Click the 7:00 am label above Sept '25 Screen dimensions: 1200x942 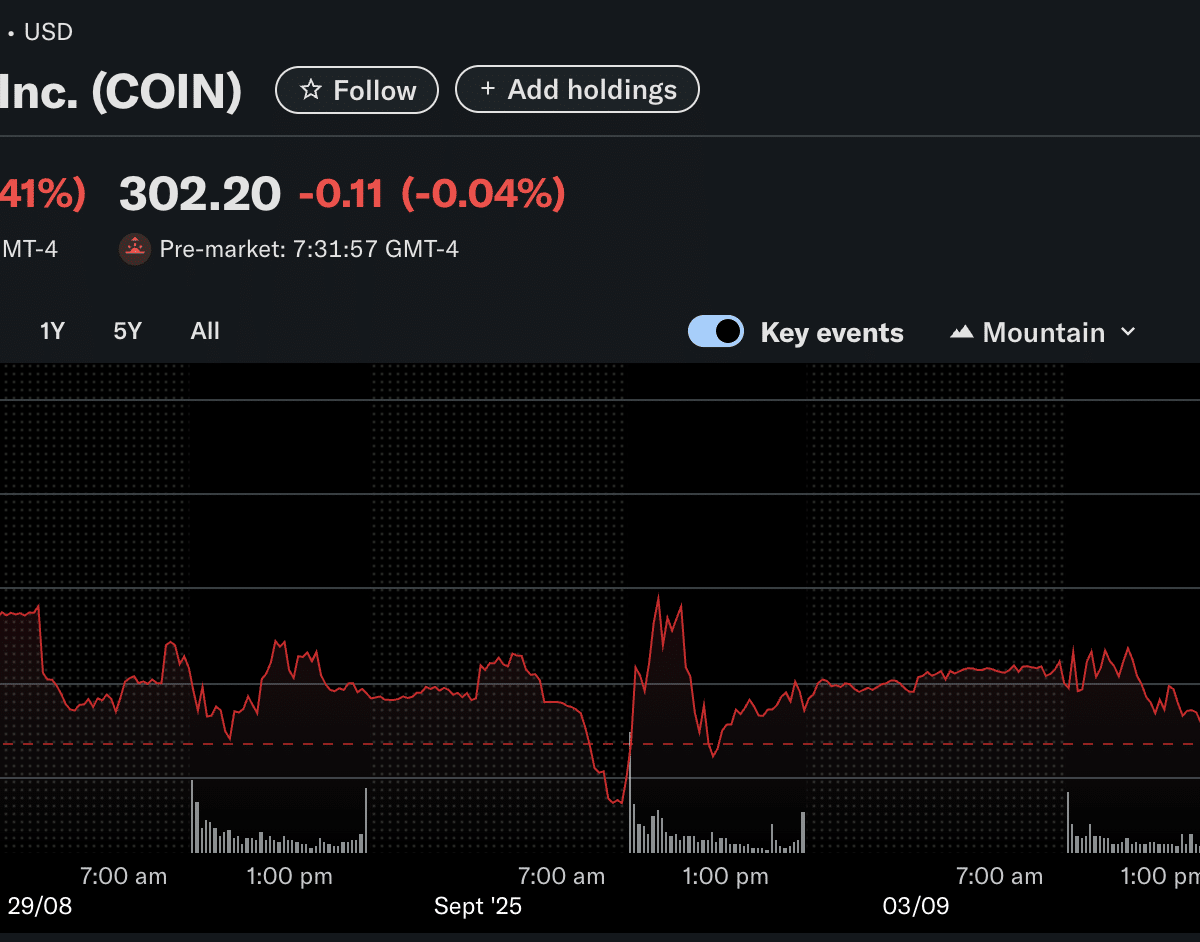561,877
